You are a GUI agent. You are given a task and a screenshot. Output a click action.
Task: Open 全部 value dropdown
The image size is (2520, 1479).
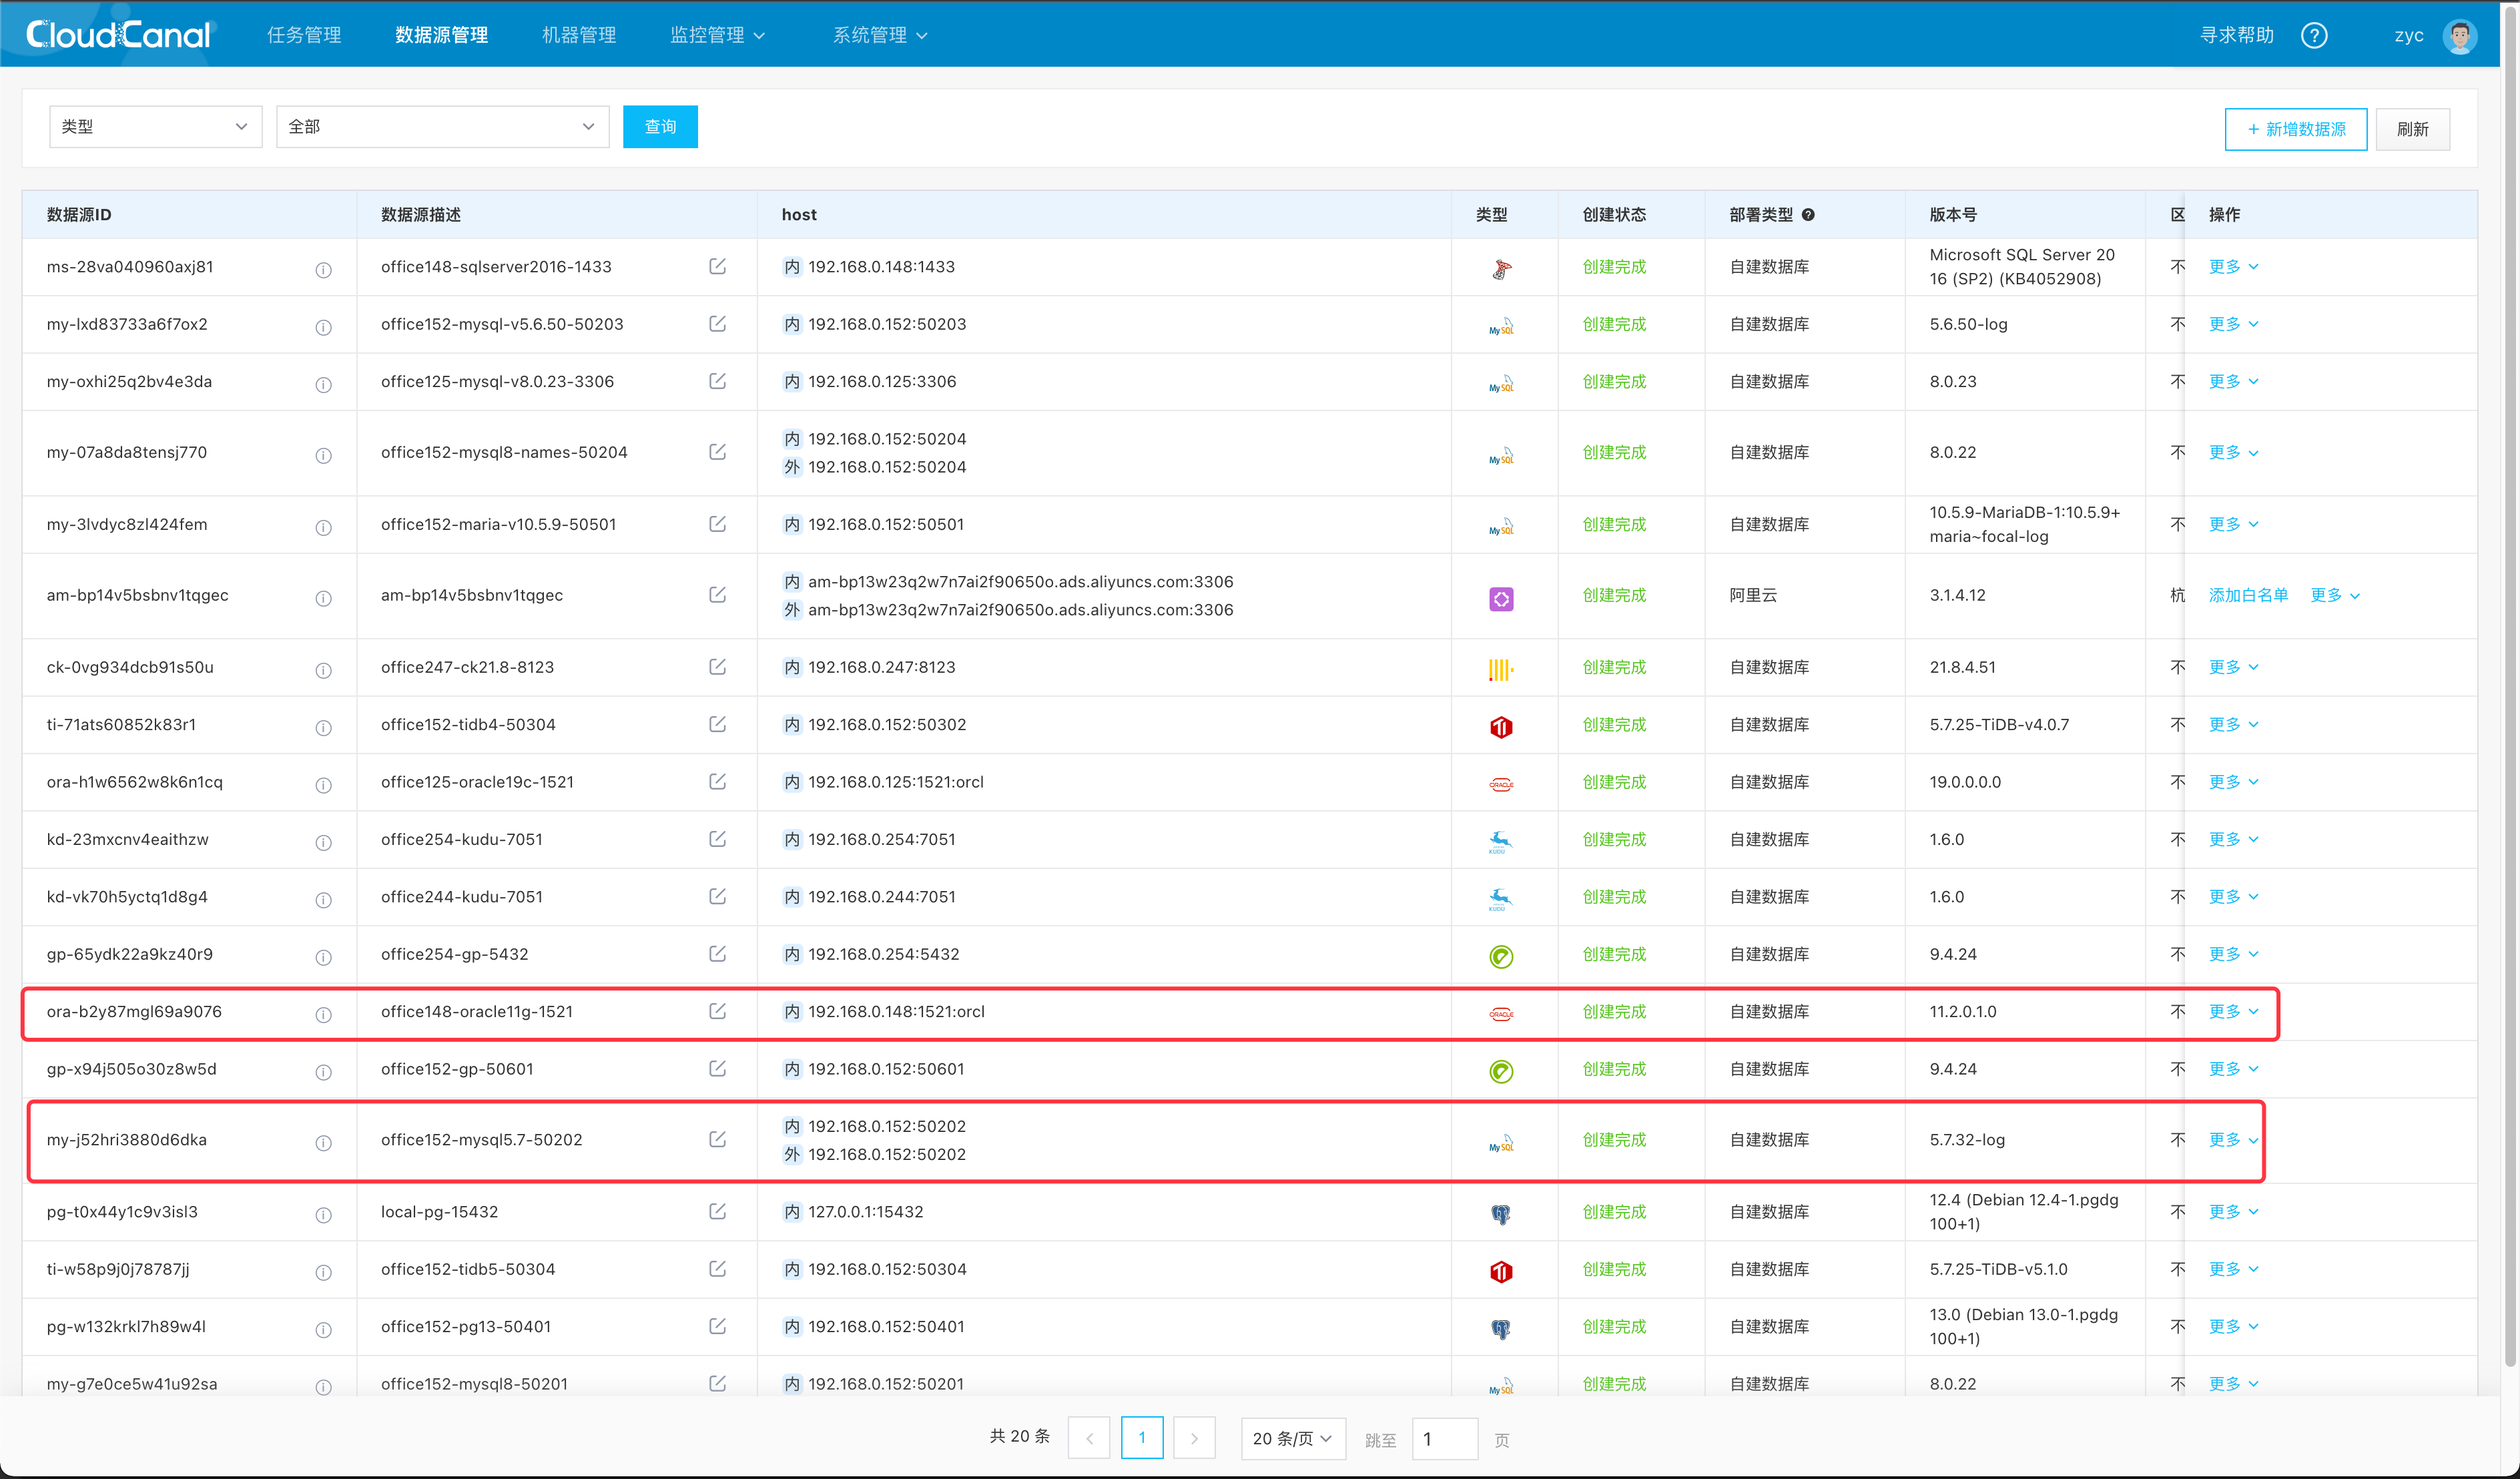tap(442, 127)
